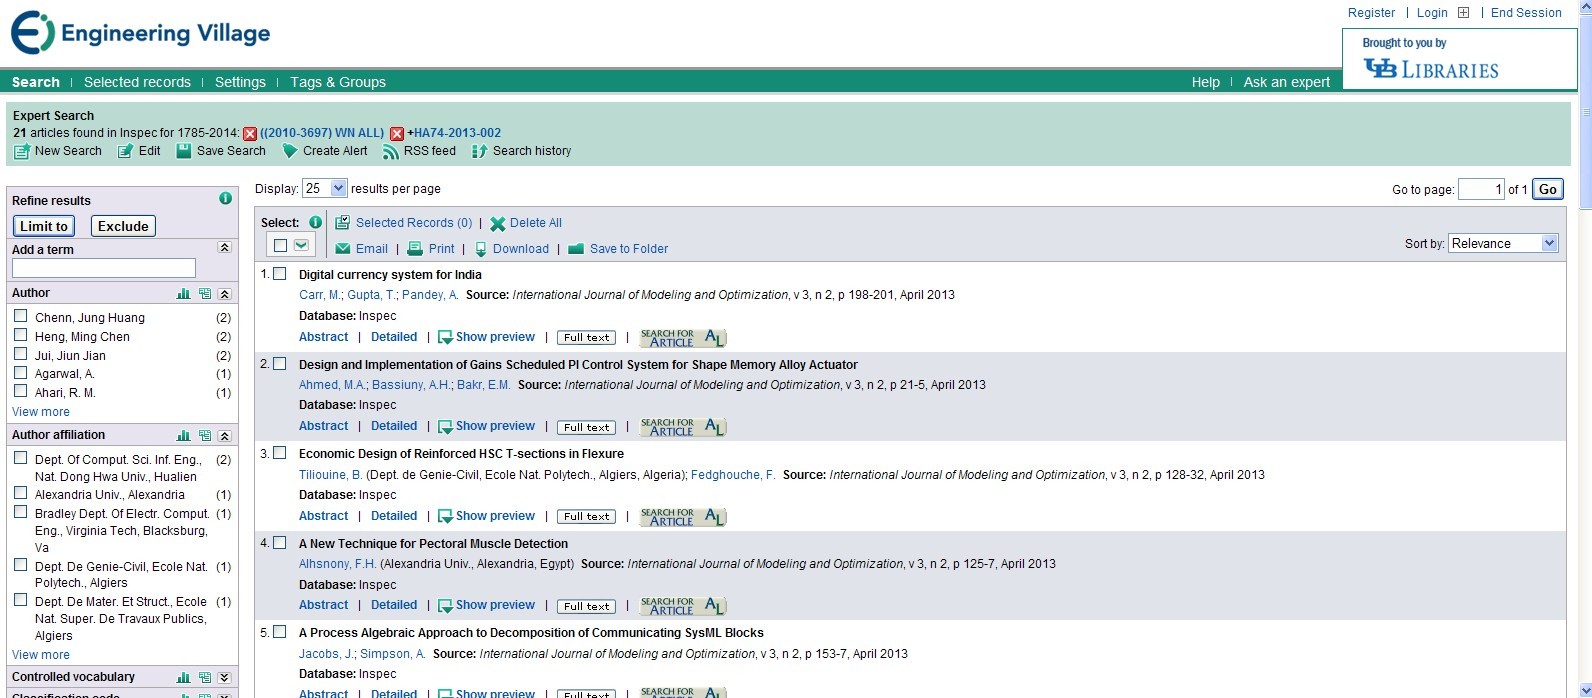The width and height of the screenshot is (1592, 698).
Task: Select record 5 SysML Blocks checkbox
Action: pos(280,632)
